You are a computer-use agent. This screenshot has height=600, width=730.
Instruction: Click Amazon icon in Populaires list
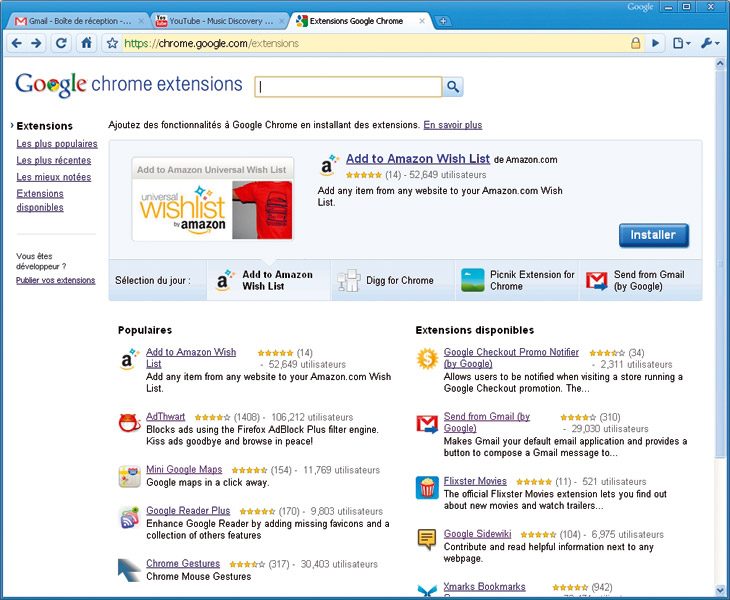[x=129, y=359]
